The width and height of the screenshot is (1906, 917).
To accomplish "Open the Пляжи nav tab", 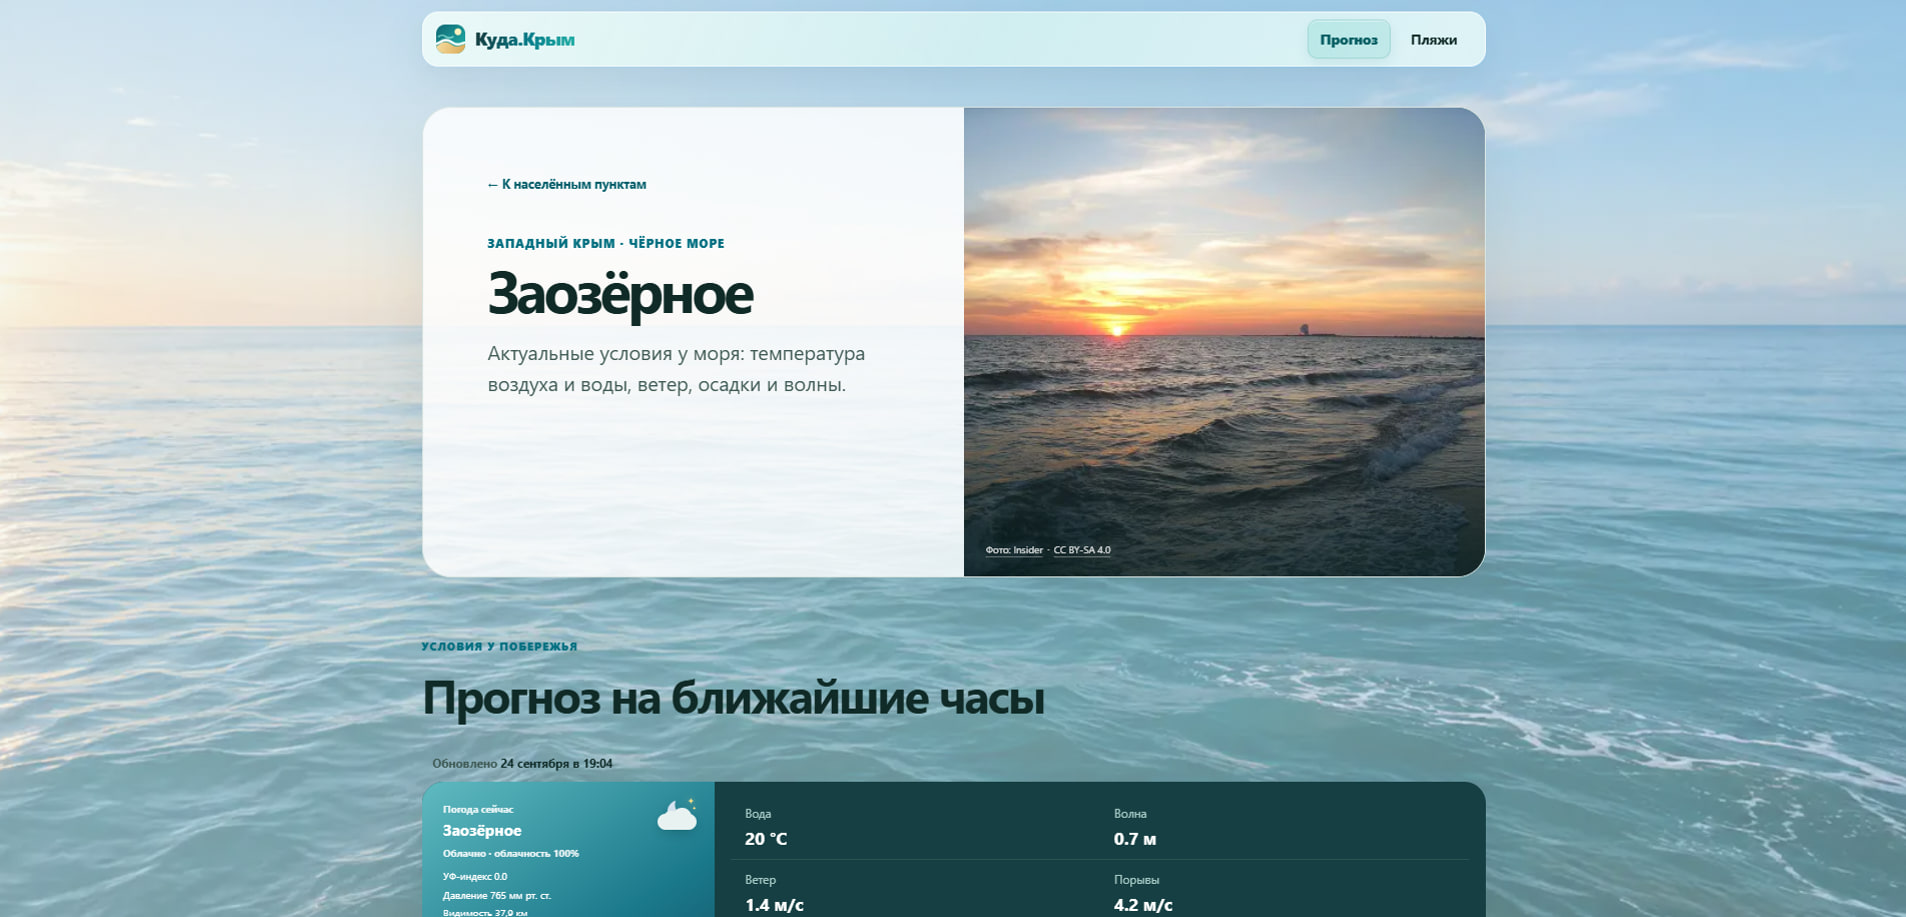I will click(1433, 40).
